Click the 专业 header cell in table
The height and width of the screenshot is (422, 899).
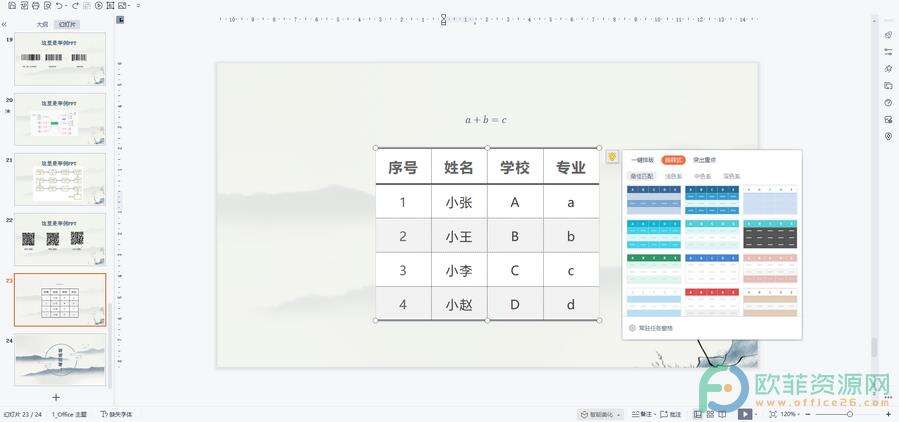tap(570, 167)
